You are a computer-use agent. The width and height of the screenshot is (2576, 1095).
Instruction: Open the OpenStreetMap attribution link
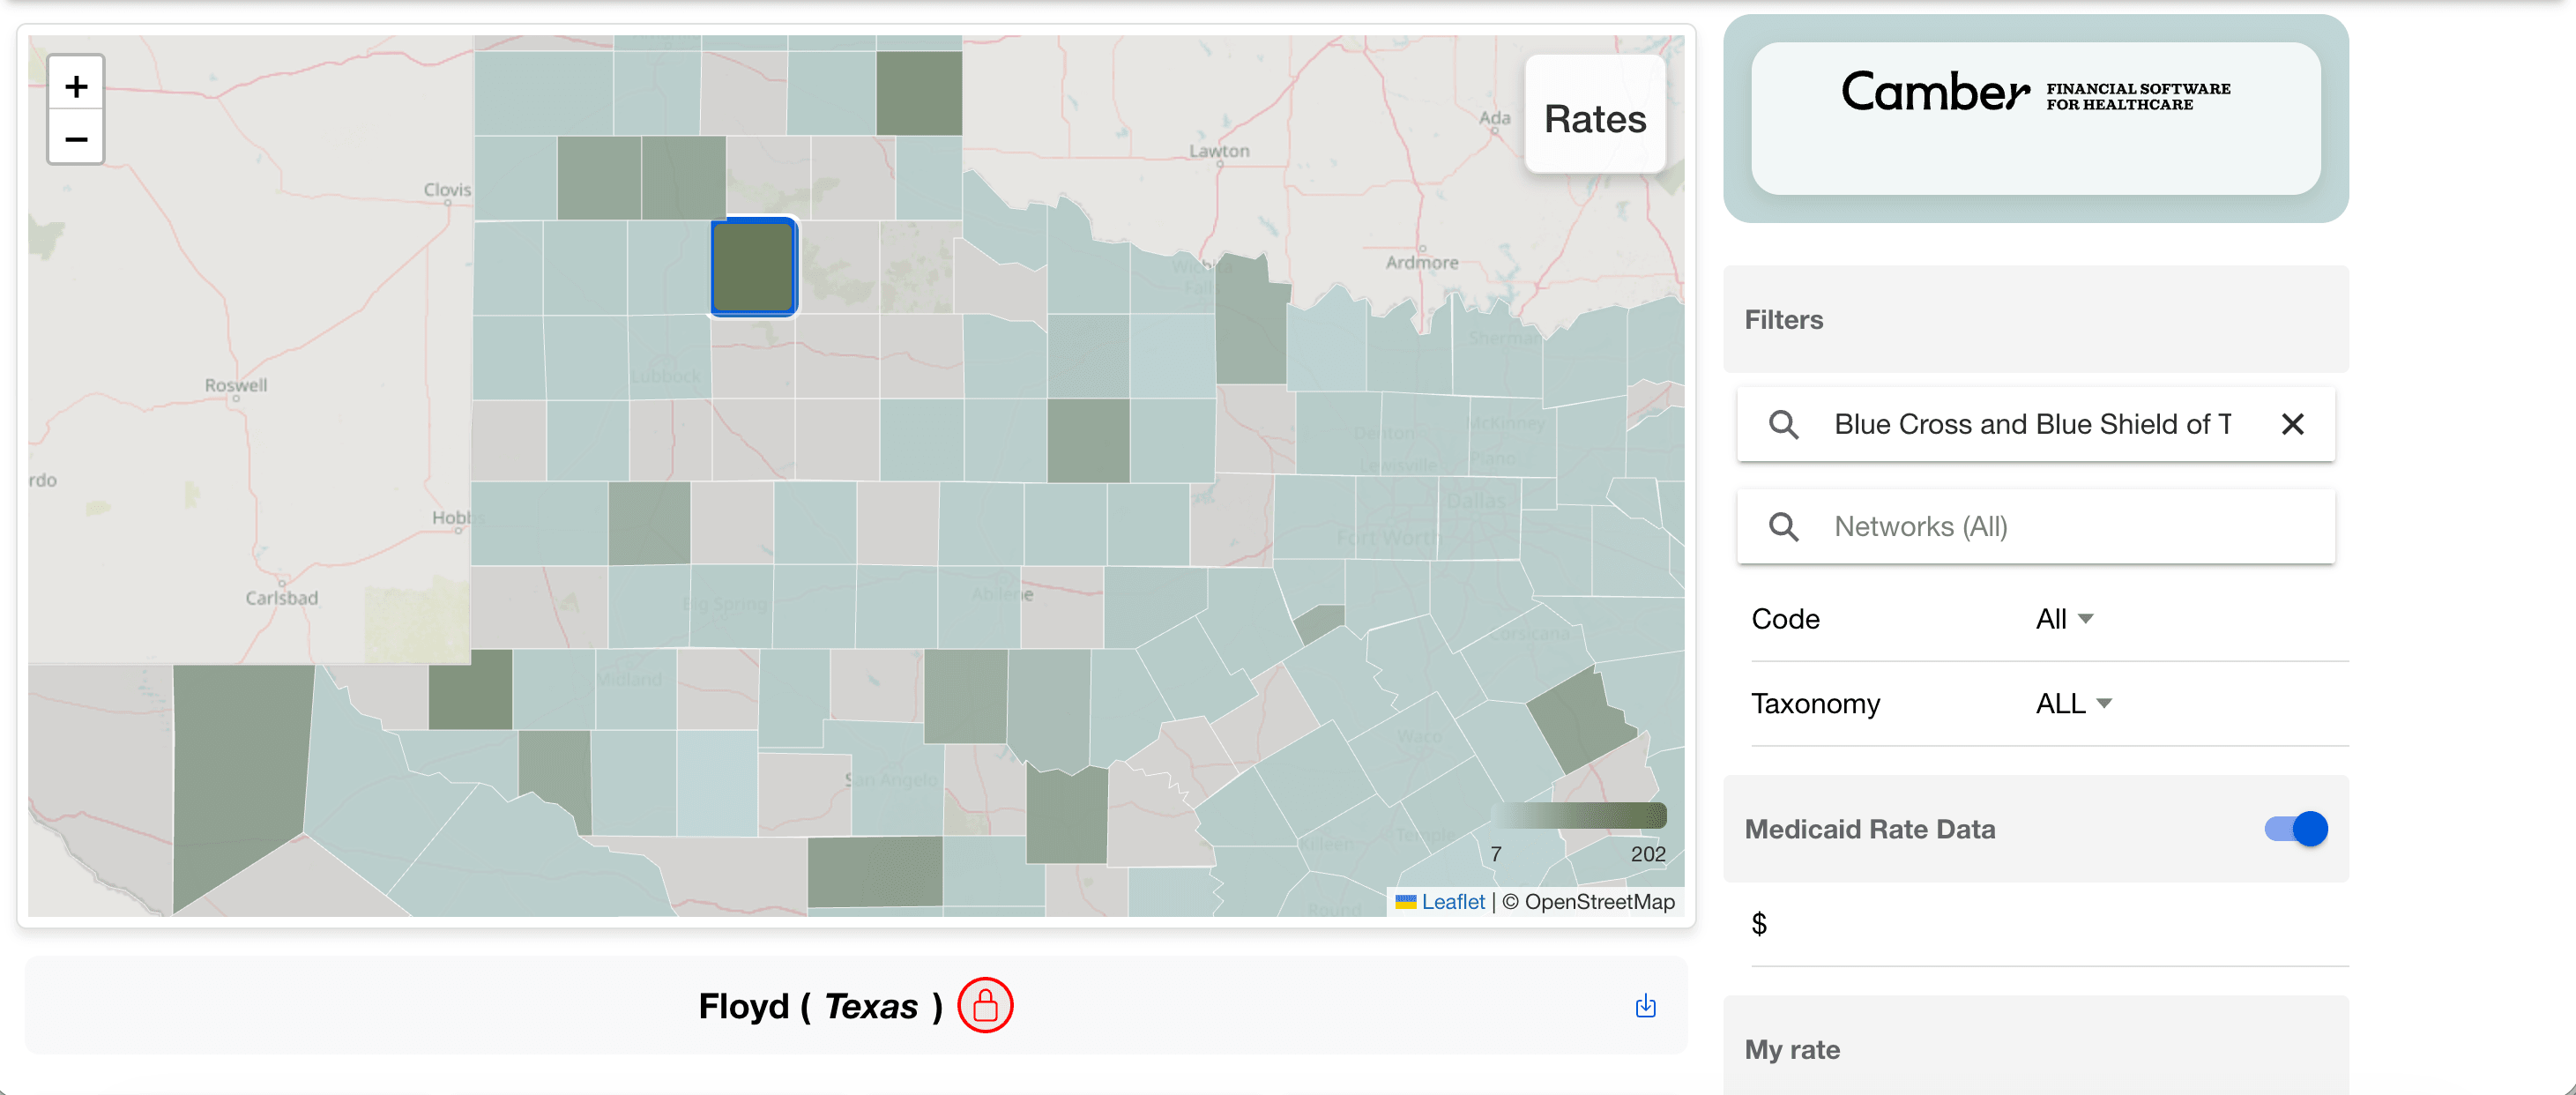[x=1598, y=901]
